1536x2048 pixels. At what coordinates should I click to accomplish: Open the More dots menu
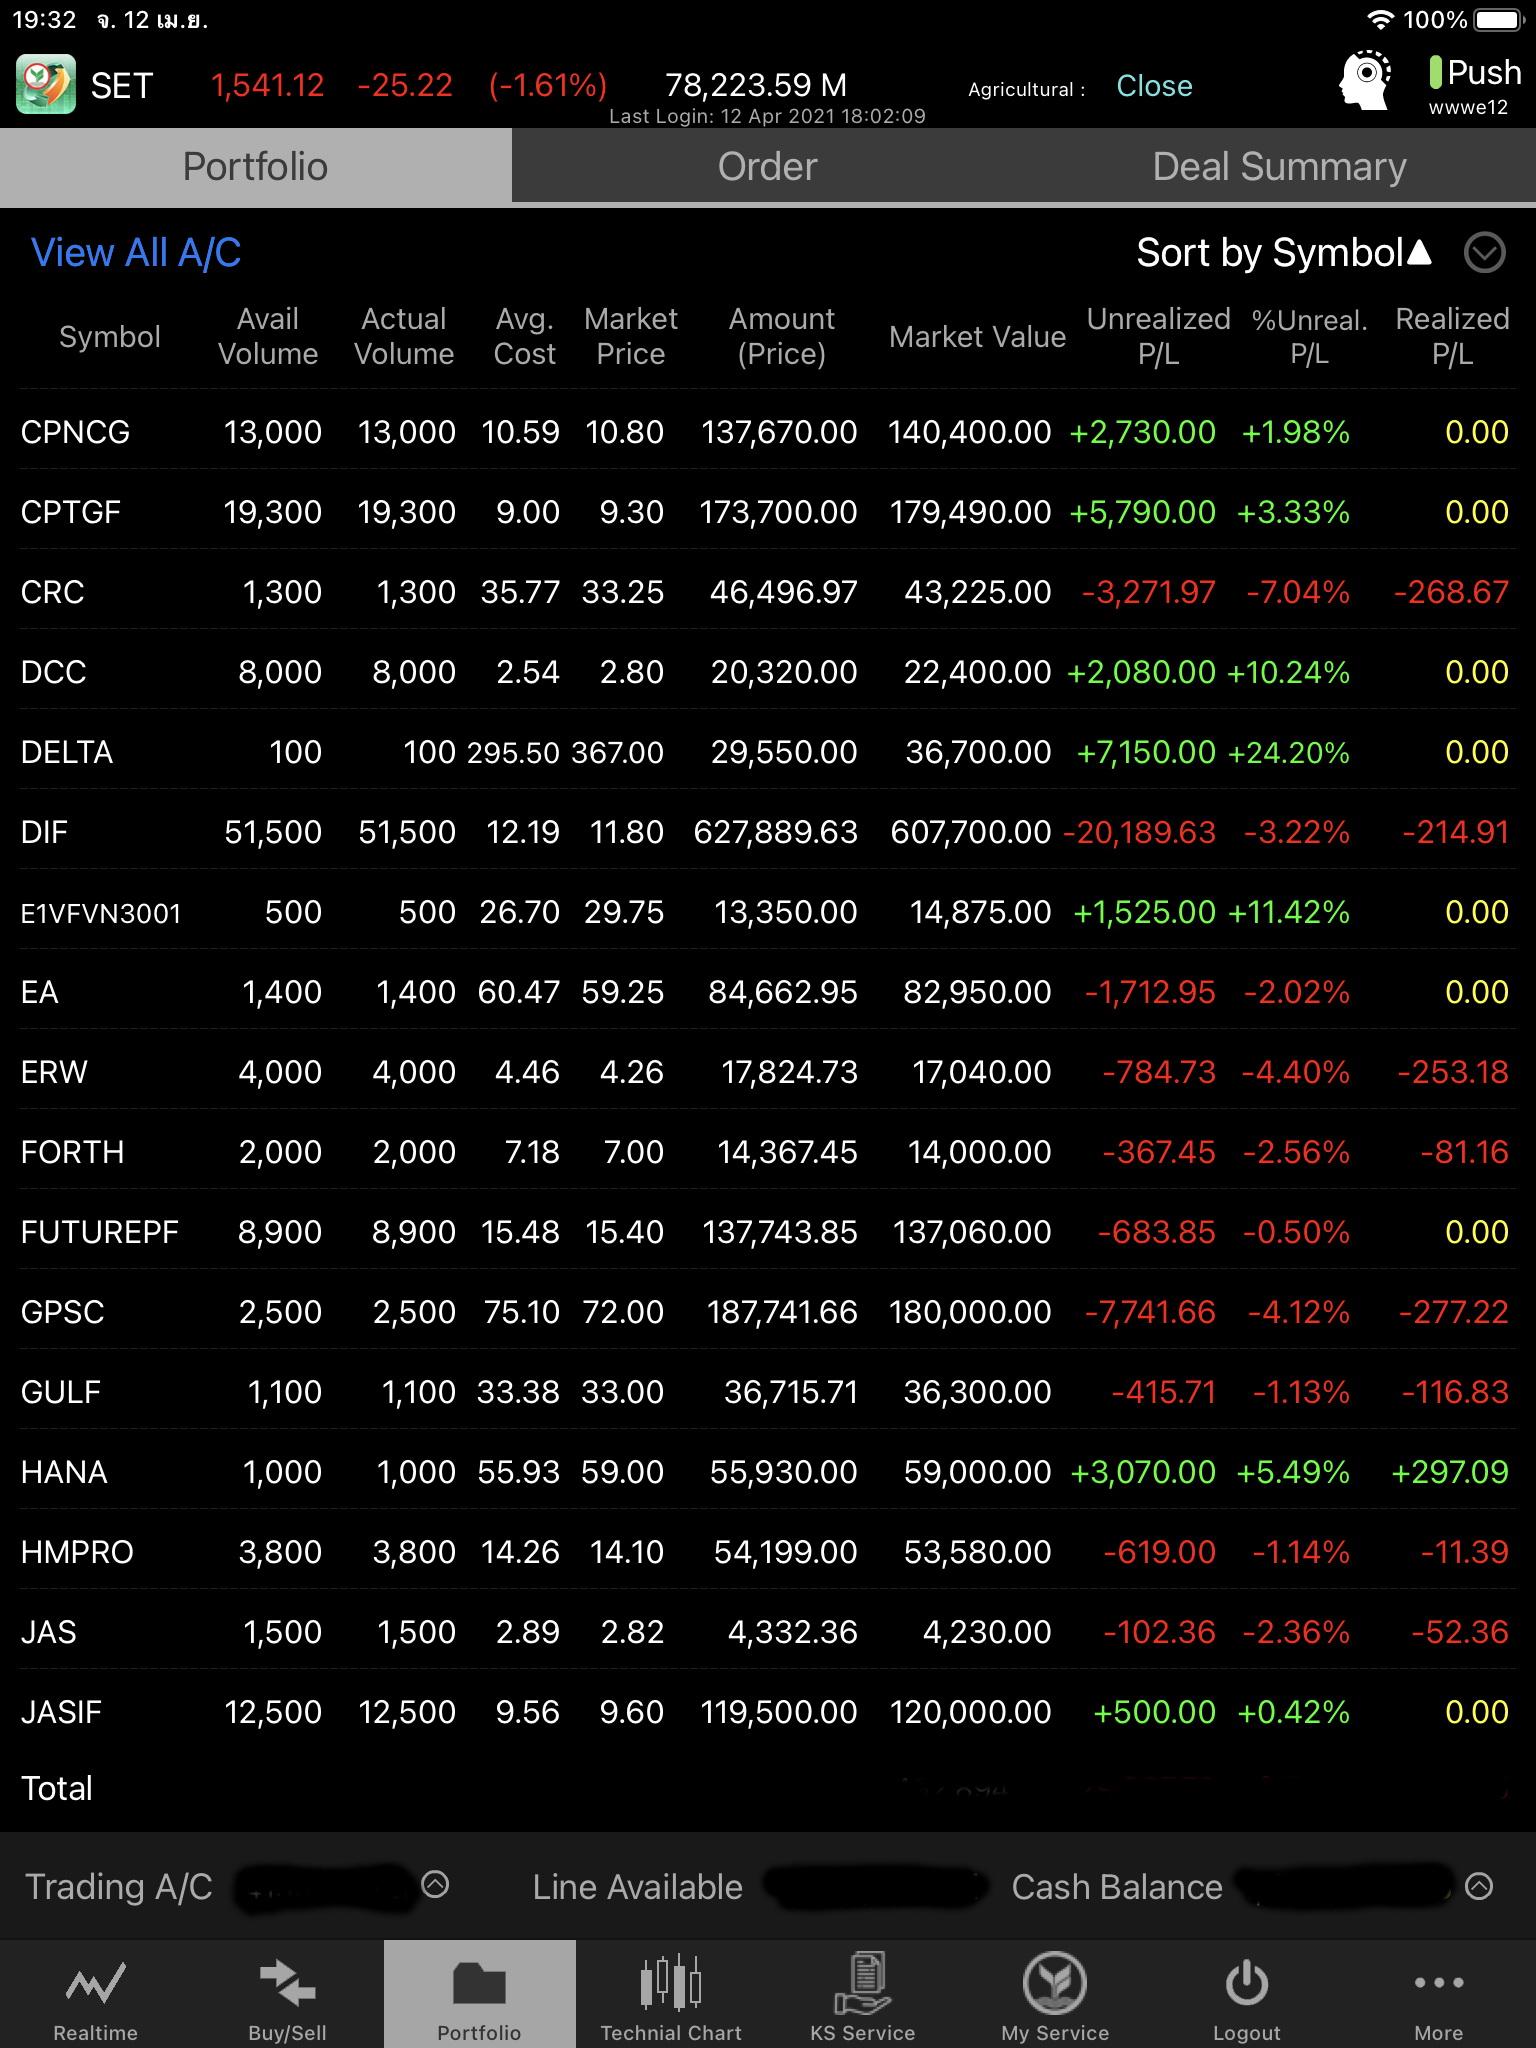tap(1439, 1982)
